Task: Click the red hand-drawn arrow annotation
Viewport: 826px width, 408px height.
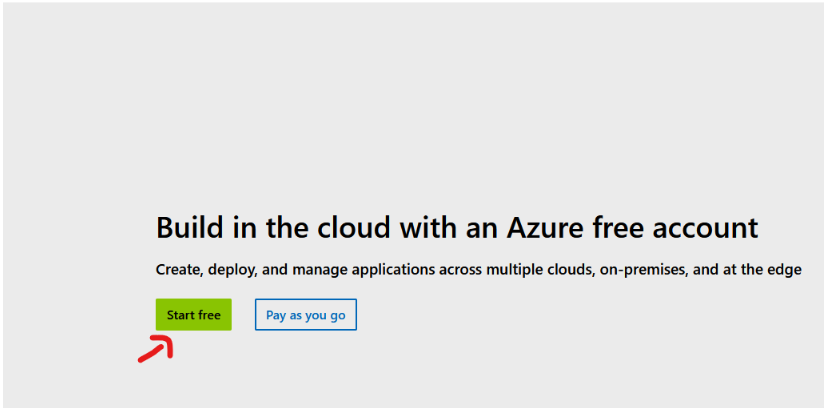Action: click(156, 349)
